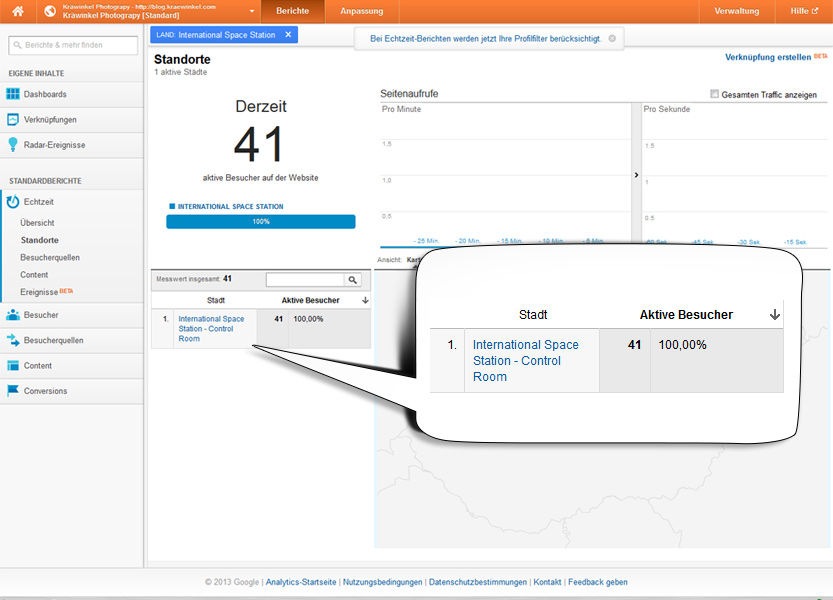The height and width of the screenshot is (600, 833).
Task: Enable the Gesamten Traffic anzeigen checkbox
Action: coord(715,94)
